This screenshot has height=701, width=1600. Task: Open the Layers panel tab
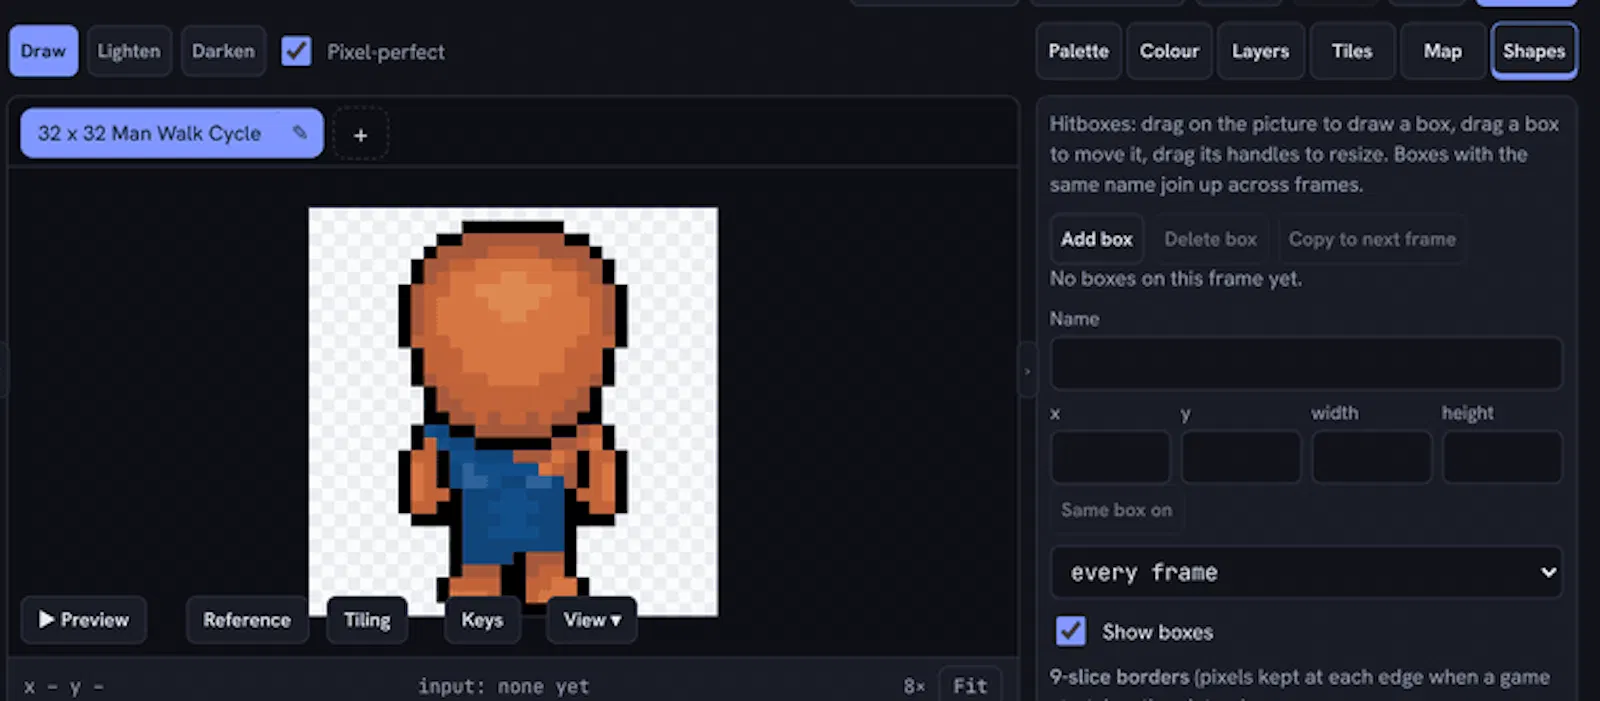click(1260, 51)
